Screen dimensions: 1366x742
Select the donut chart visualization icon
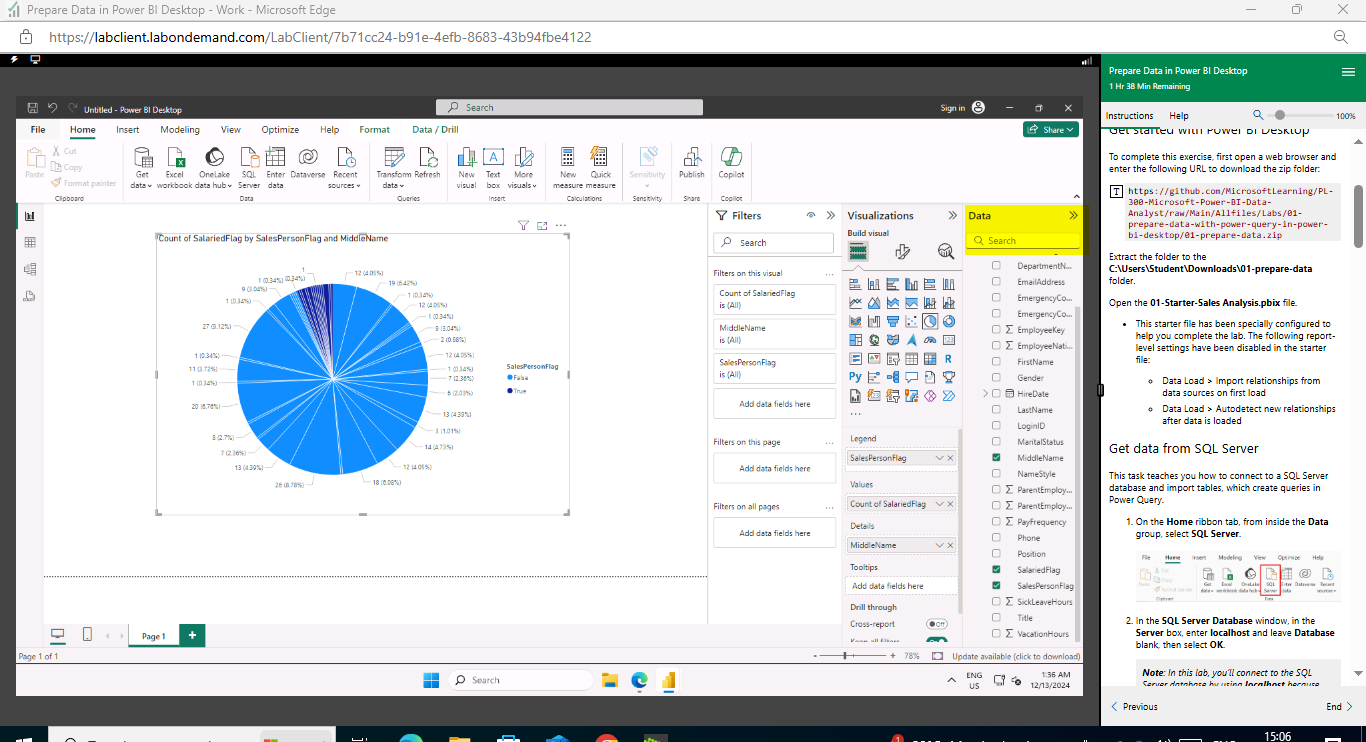tap(950, 321)
